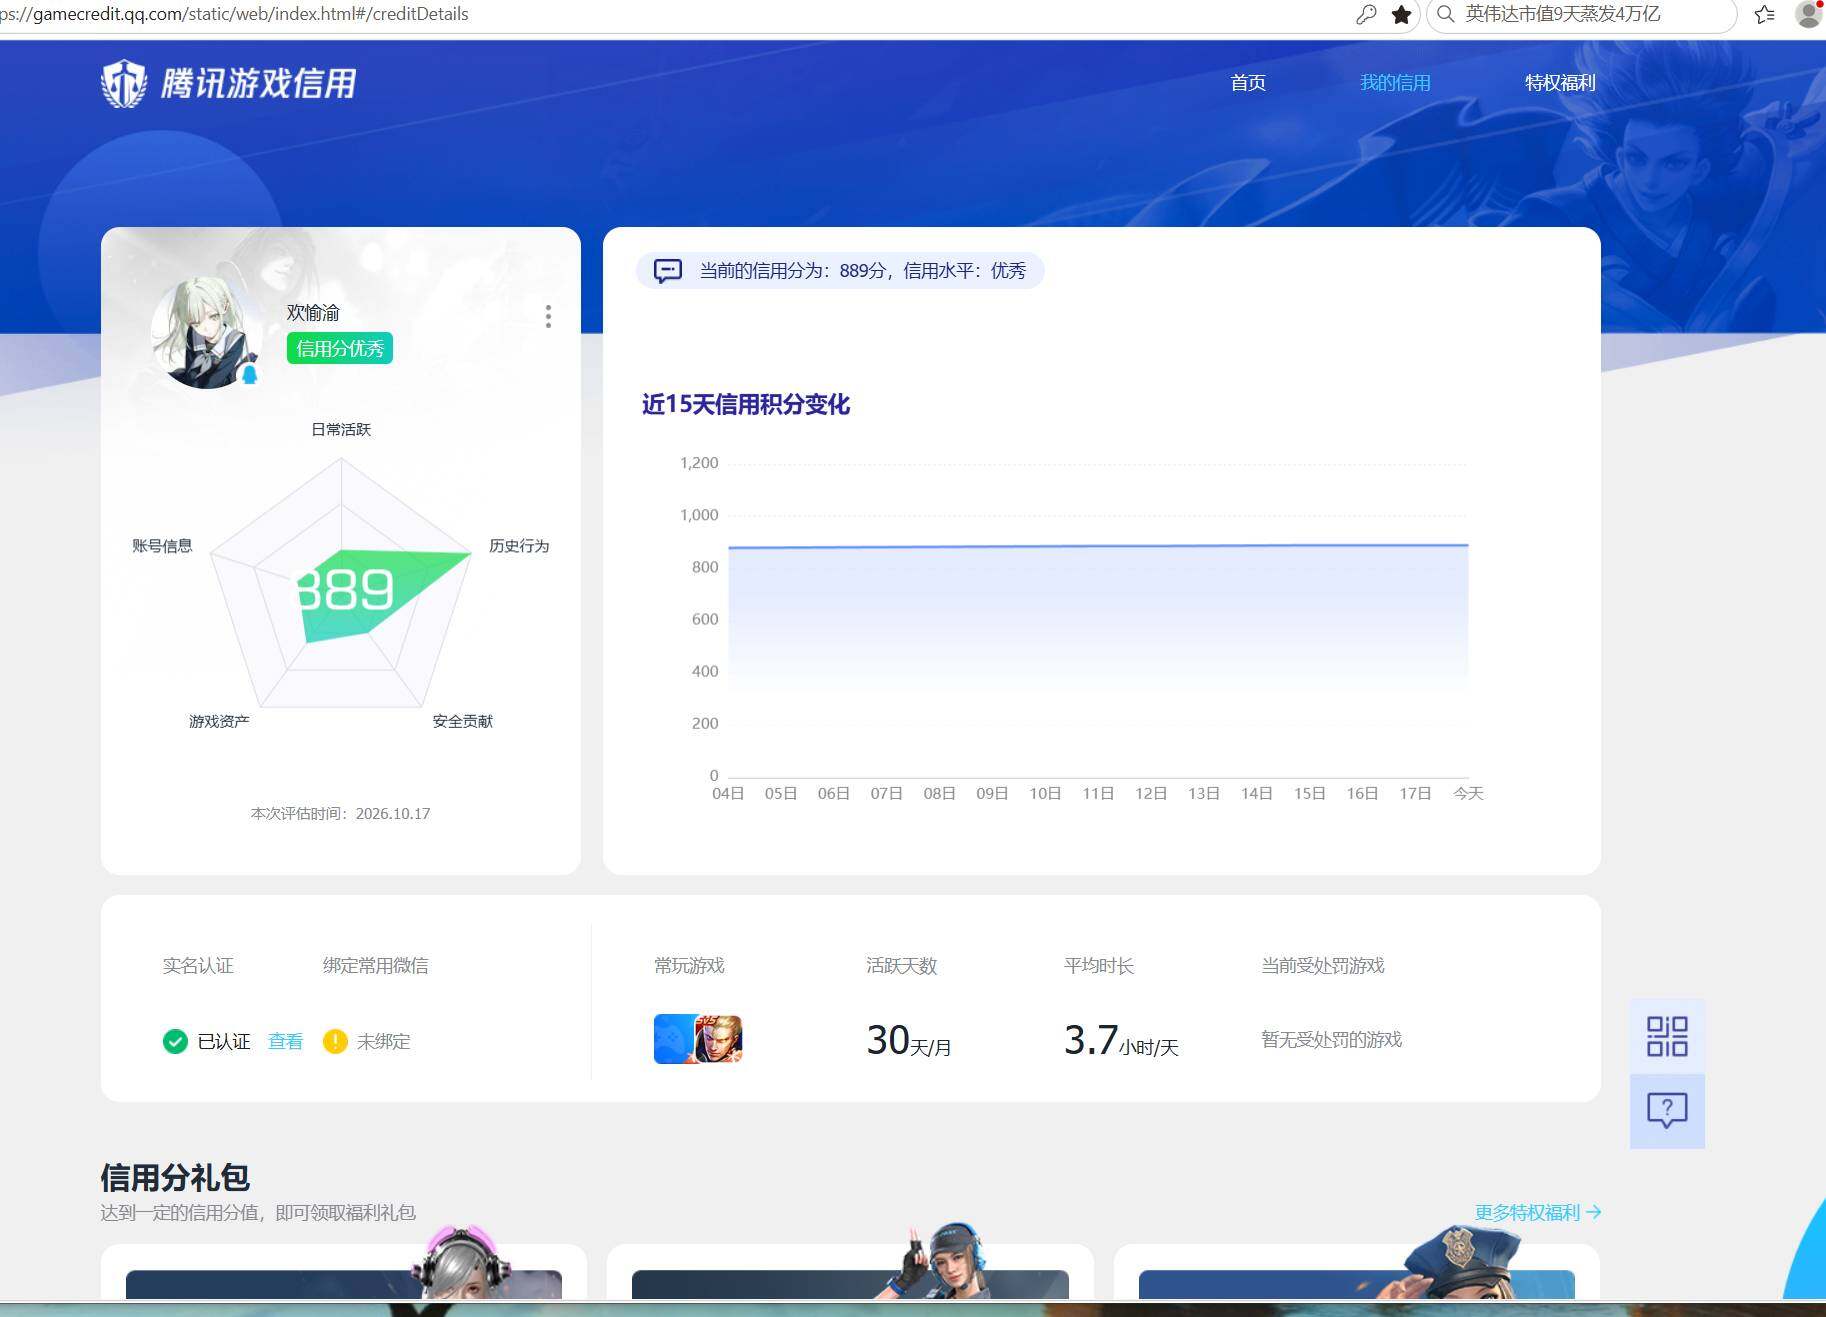Click the browser password key icon
The image size is (1826, 1317).
coord(1366,14)
